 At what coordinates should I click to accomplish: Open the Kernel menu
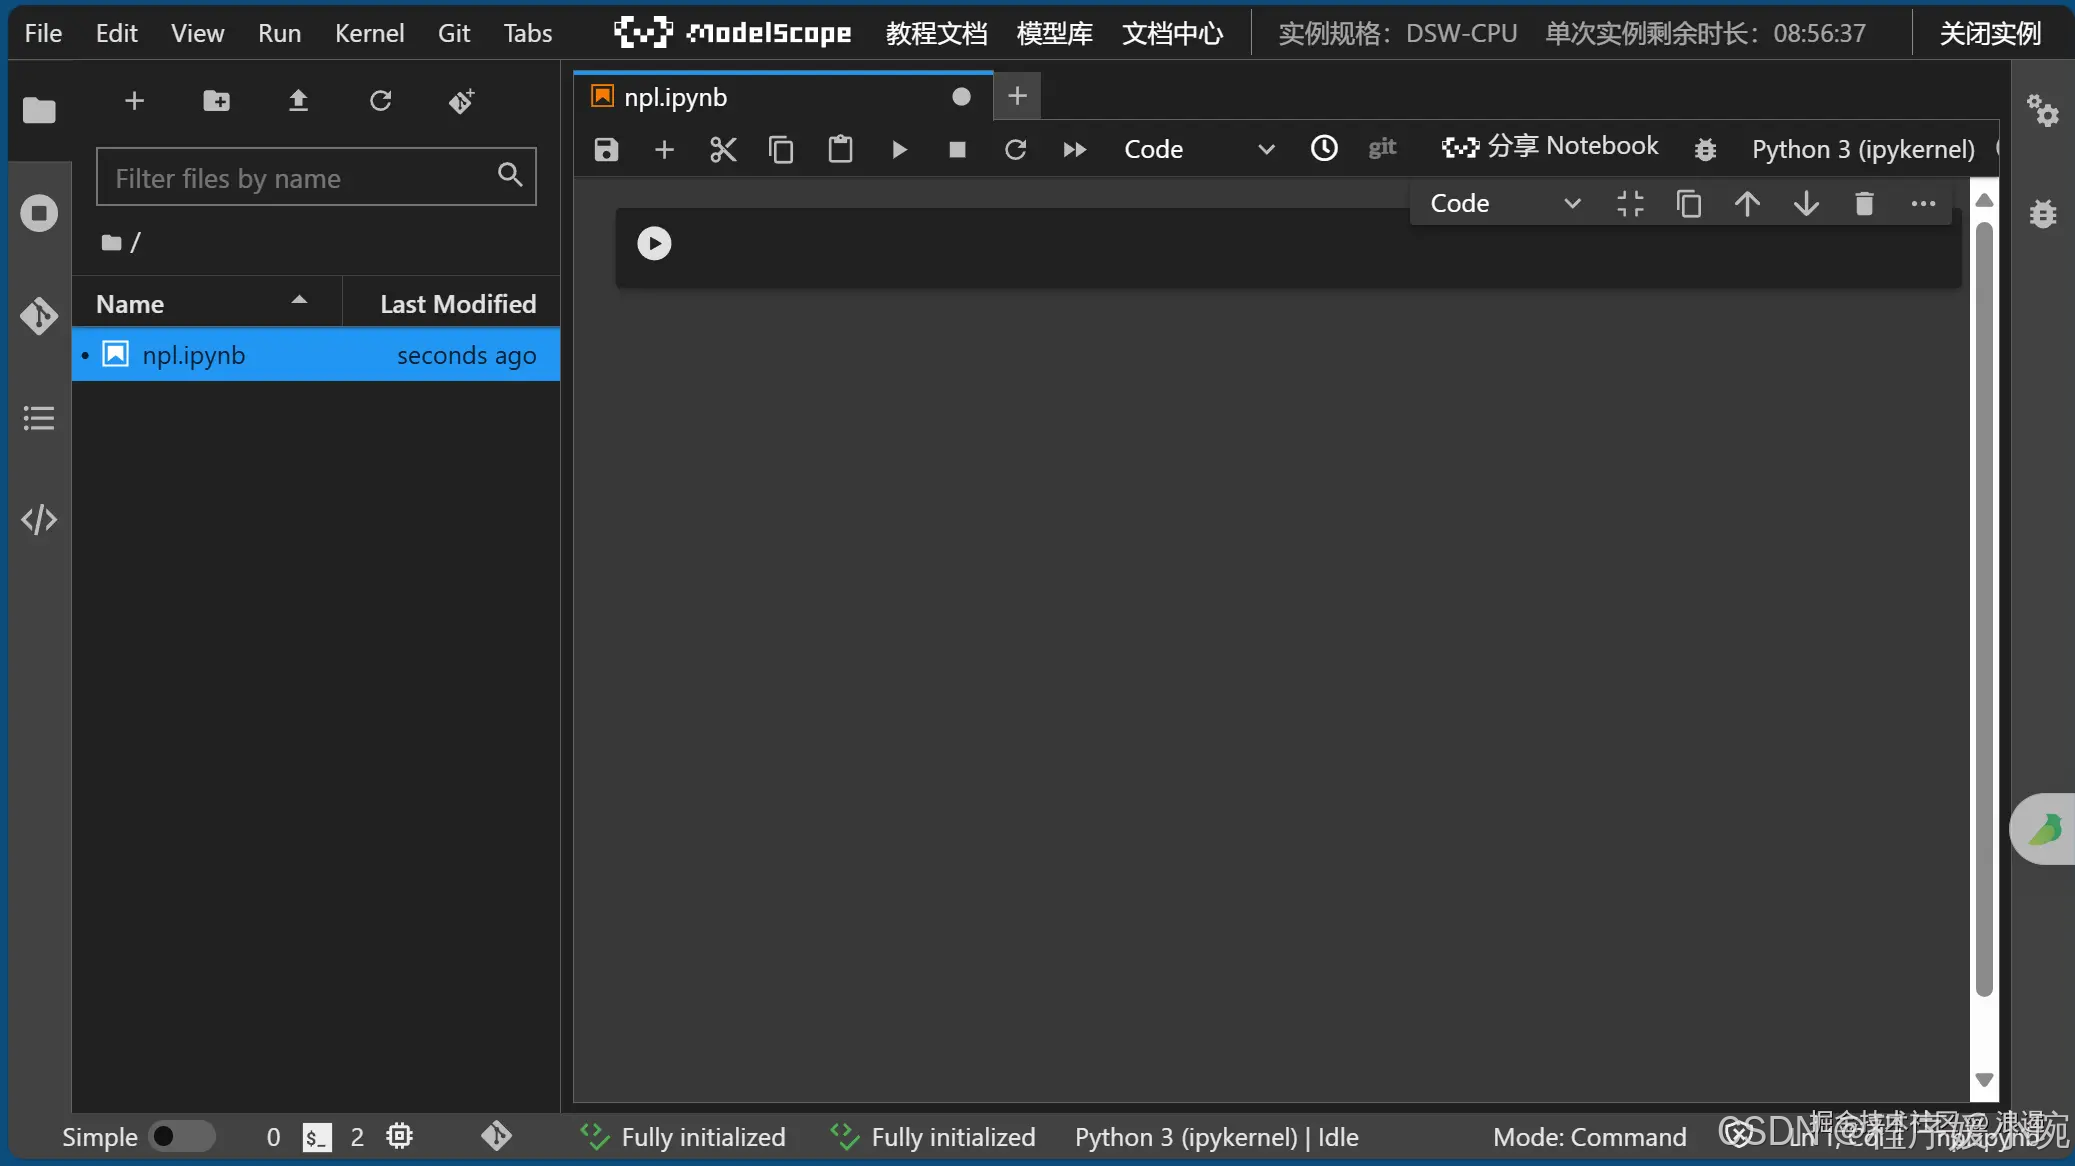pos(369,33)
